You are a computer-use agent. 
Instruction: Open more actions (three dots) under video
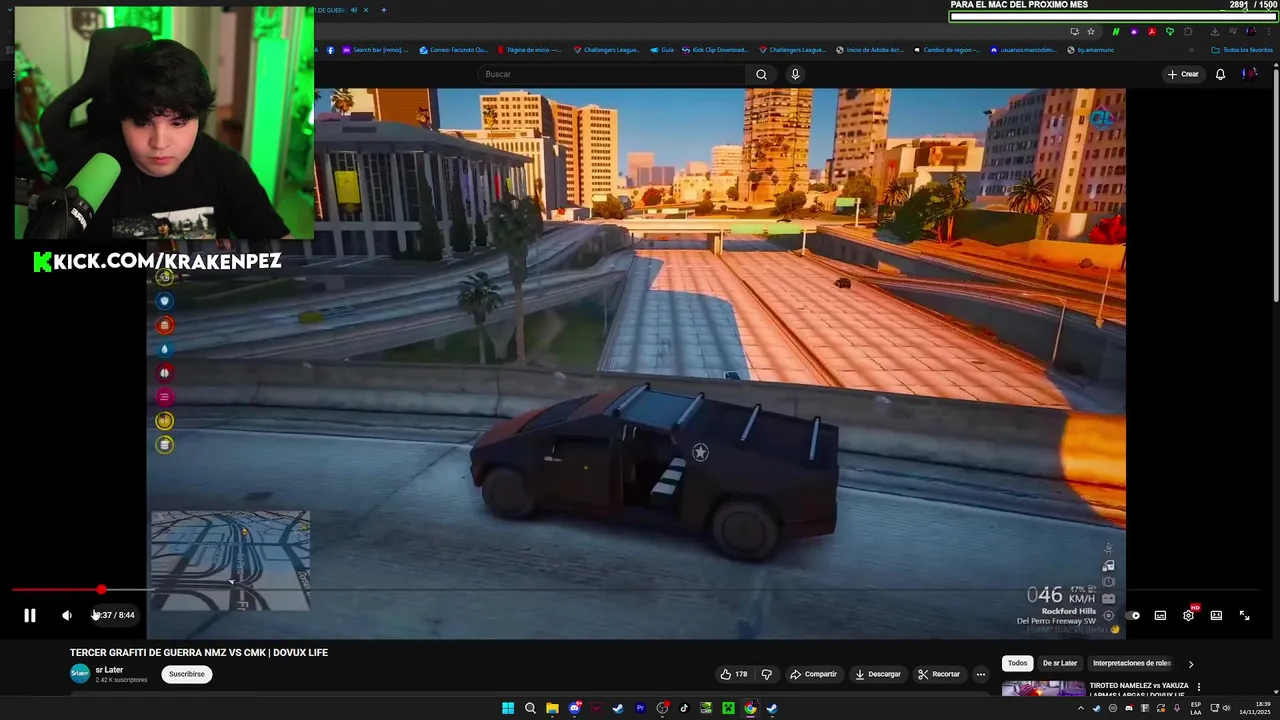(981, 674)
